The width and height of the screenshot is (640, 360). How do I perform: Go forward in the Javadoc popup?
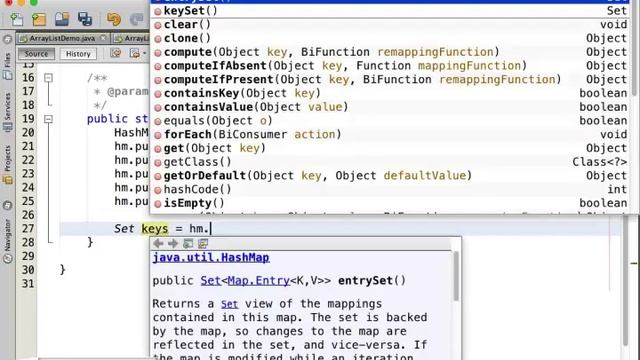tap(173, 244)
